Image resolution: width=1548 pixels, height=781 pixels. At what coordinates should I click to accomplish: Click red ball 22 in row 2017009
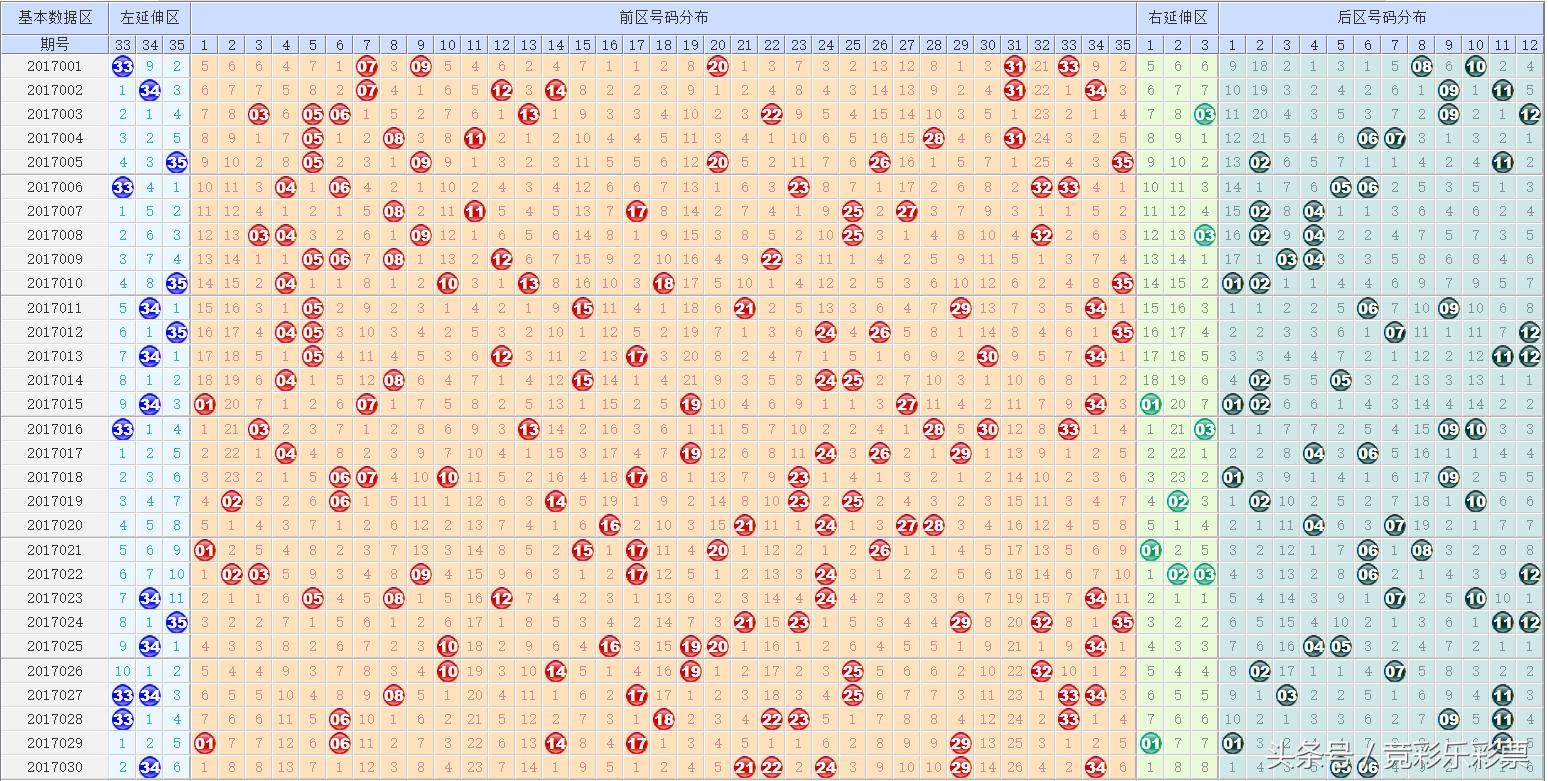[771, 259]
